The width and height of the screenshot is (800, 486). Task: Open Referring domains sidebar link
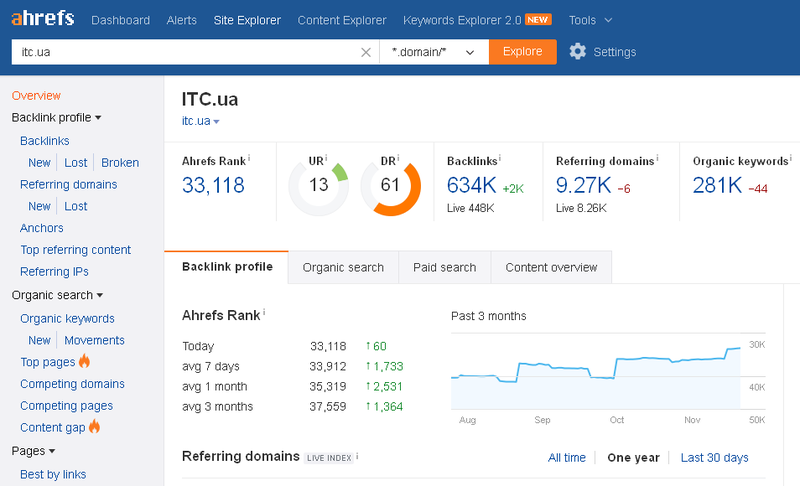click(68, 185)
